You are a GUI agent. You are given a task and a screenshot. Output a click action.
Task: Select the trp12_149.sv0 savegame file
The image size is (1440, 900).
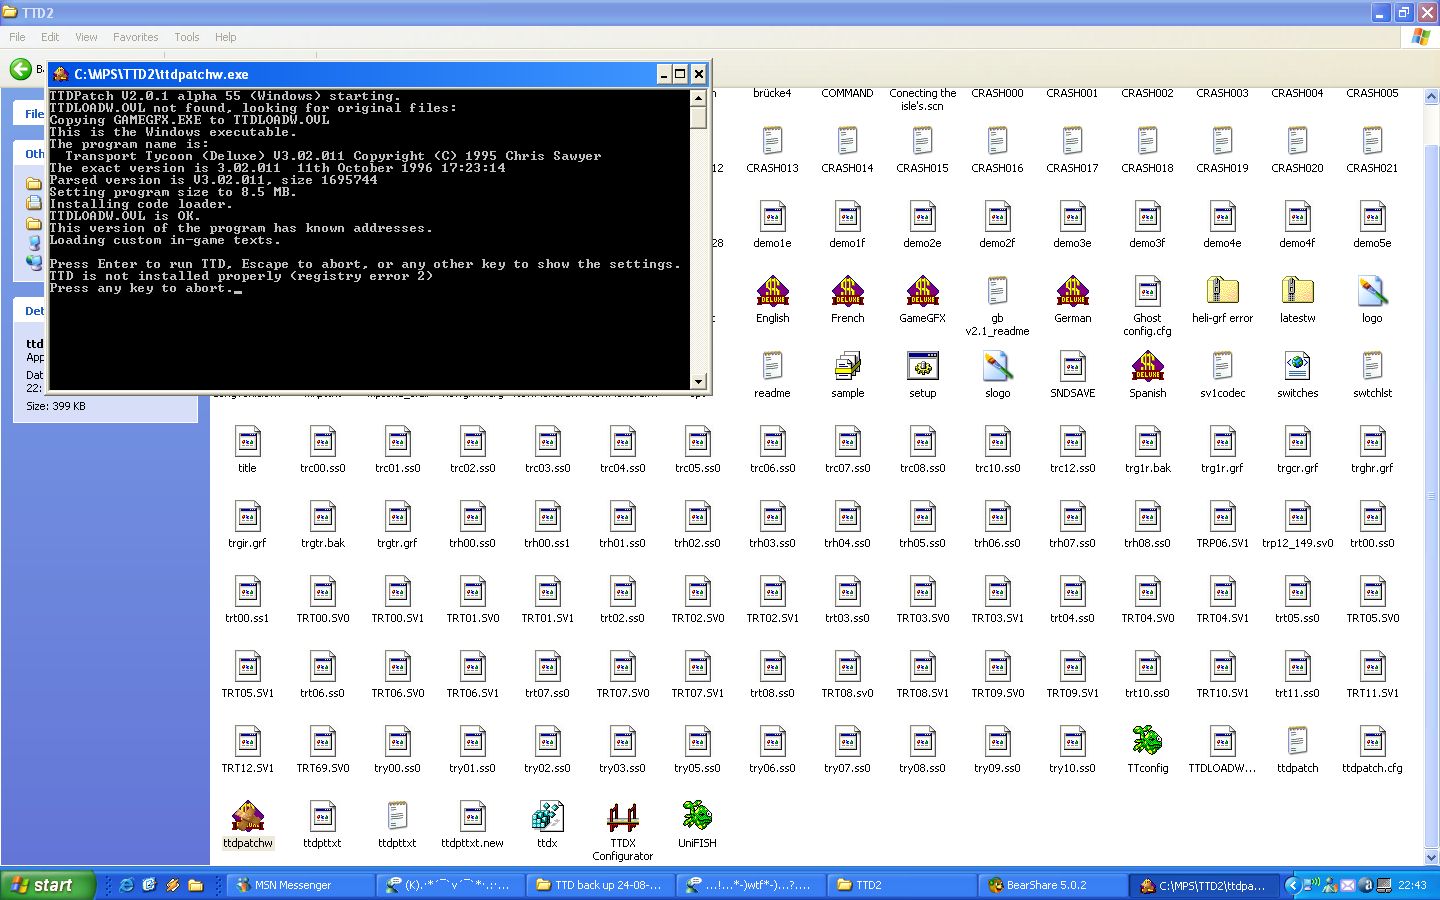point(1297,516)
